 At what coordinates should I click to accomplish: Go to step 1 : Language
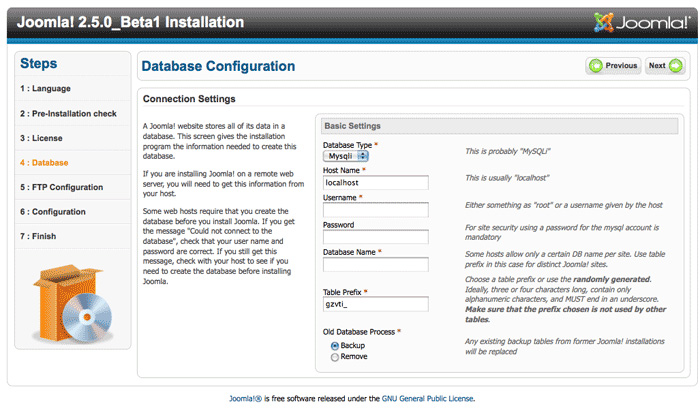(x=45, y=88)
